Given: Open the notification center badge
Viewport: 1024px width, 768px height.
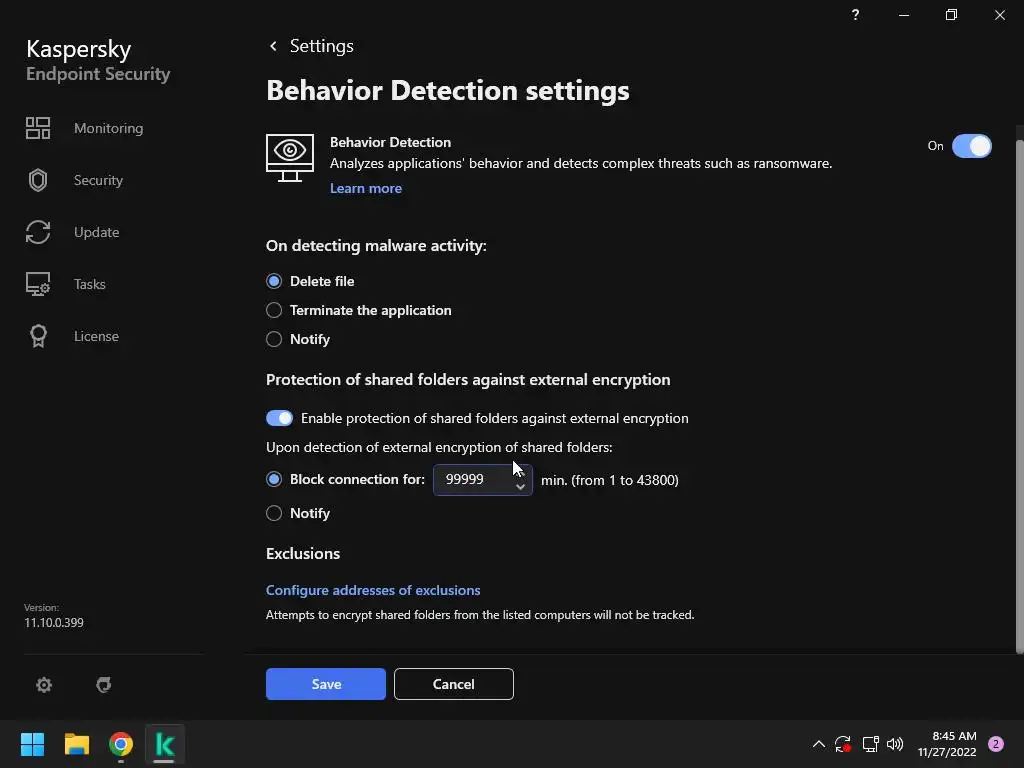Looking at the screenshot, I should [x=996, y=744].
